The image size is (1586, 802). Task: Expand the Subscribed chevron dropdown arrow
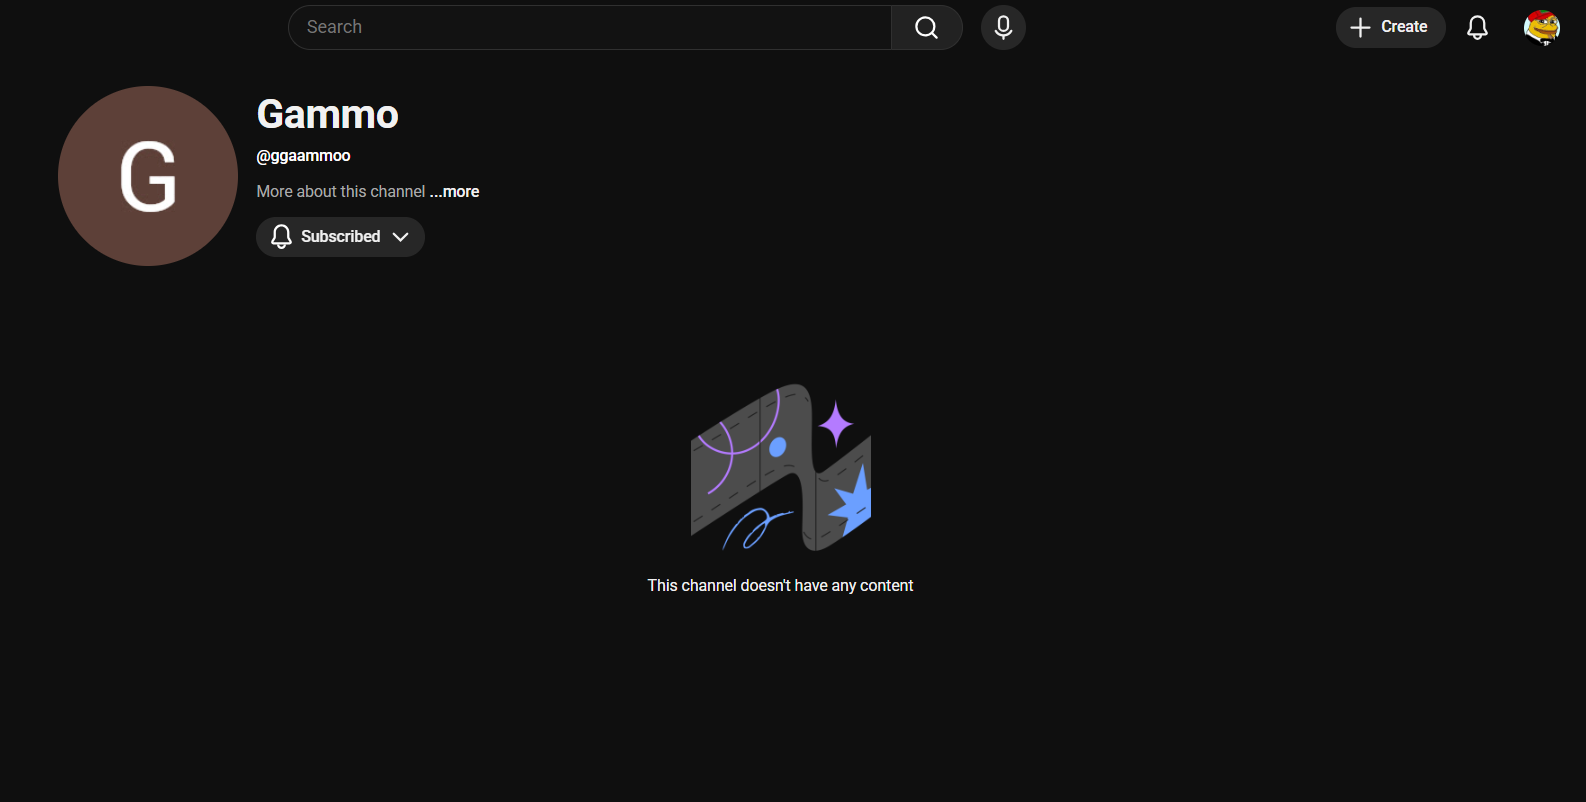click(x=401, y=237)
